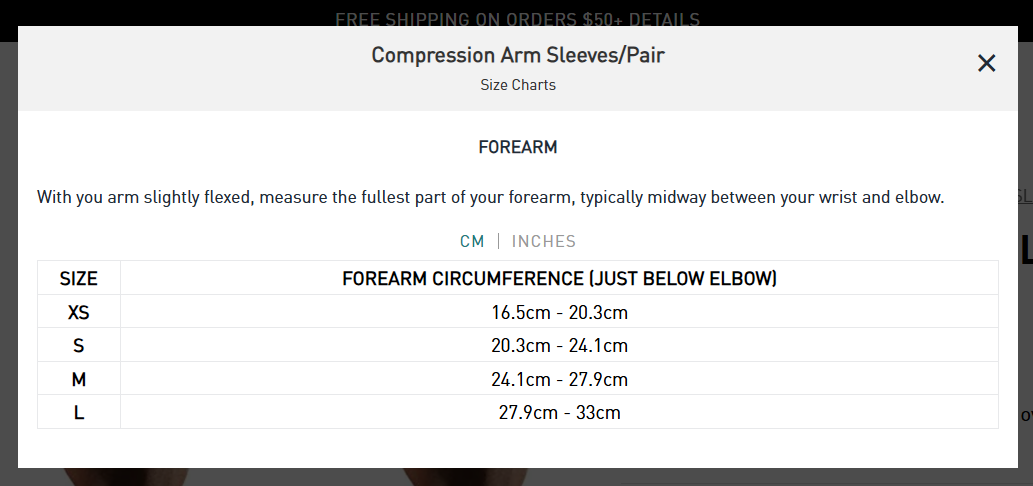Click the 20.3cm - 24.1cm measurement cell
The image size is (1033, 486).
(559, 345)
